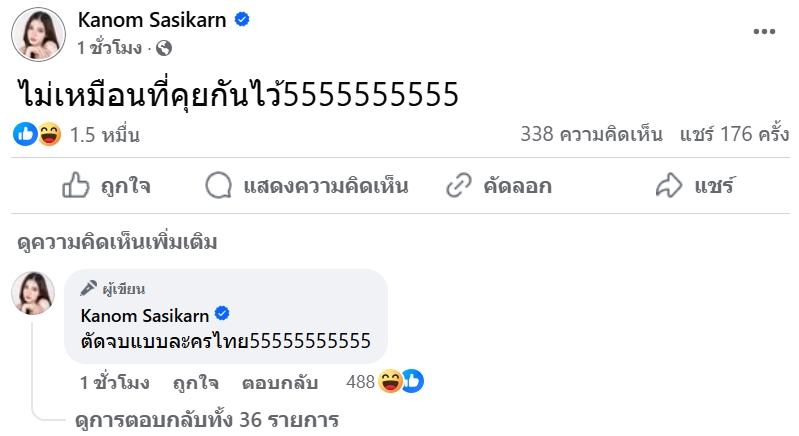799x436 pixels.
Task: Open Kanom Sasikarn's name in the comment
Action: tap(143, 314)
